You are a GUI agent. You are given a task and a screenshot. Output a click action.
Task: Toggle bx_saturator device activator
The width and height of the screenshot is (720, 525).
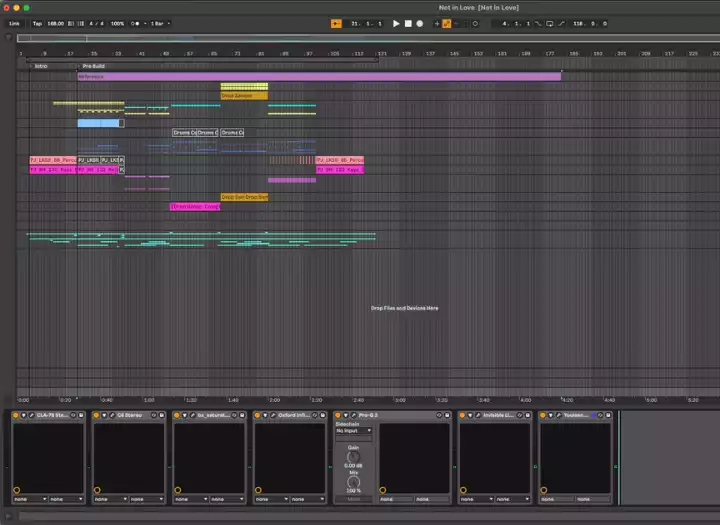[177, 415]
